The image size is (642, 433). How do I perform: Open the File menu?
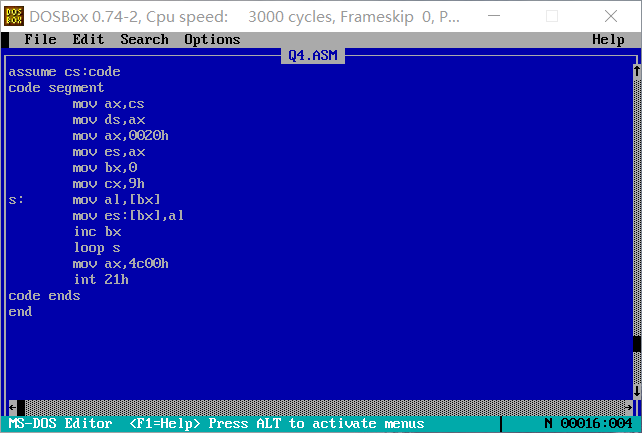(40, 40)
